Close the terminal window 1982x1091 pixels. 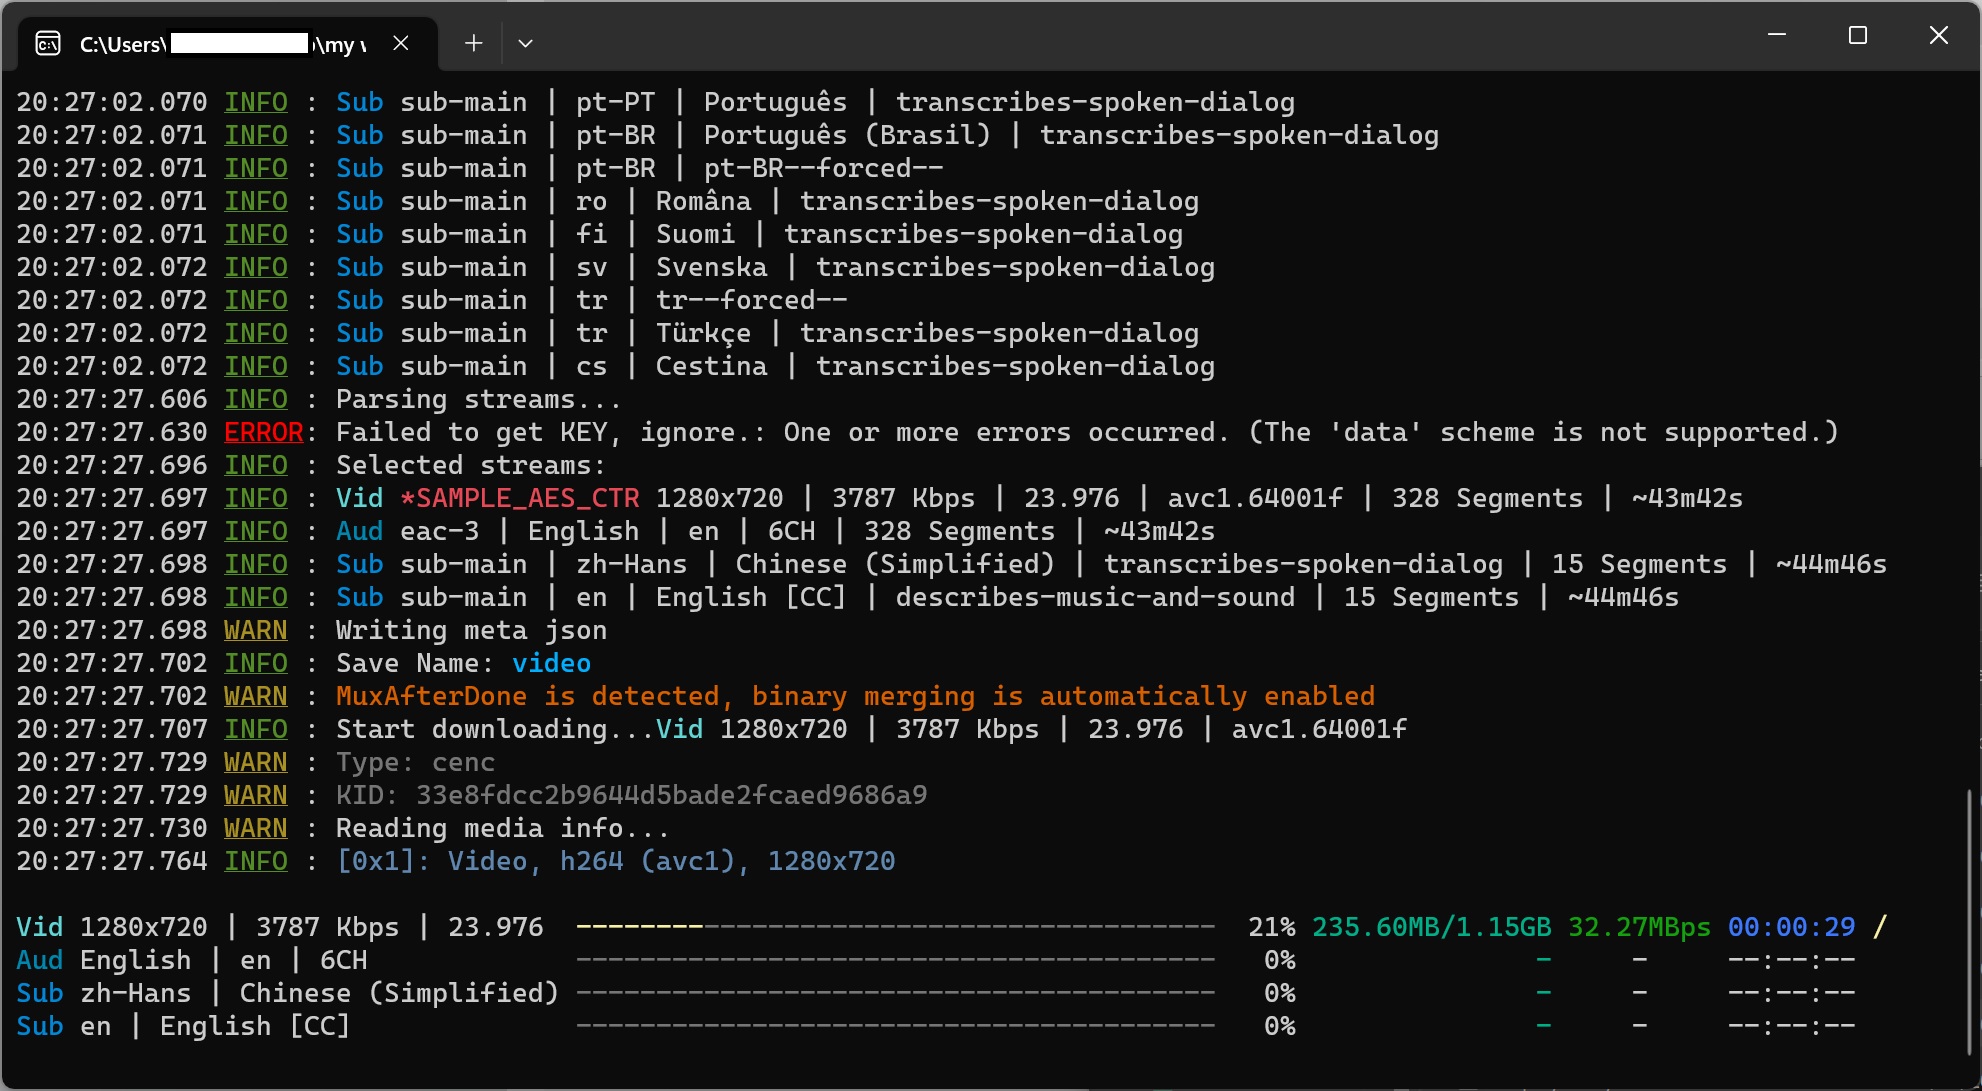1938,36
